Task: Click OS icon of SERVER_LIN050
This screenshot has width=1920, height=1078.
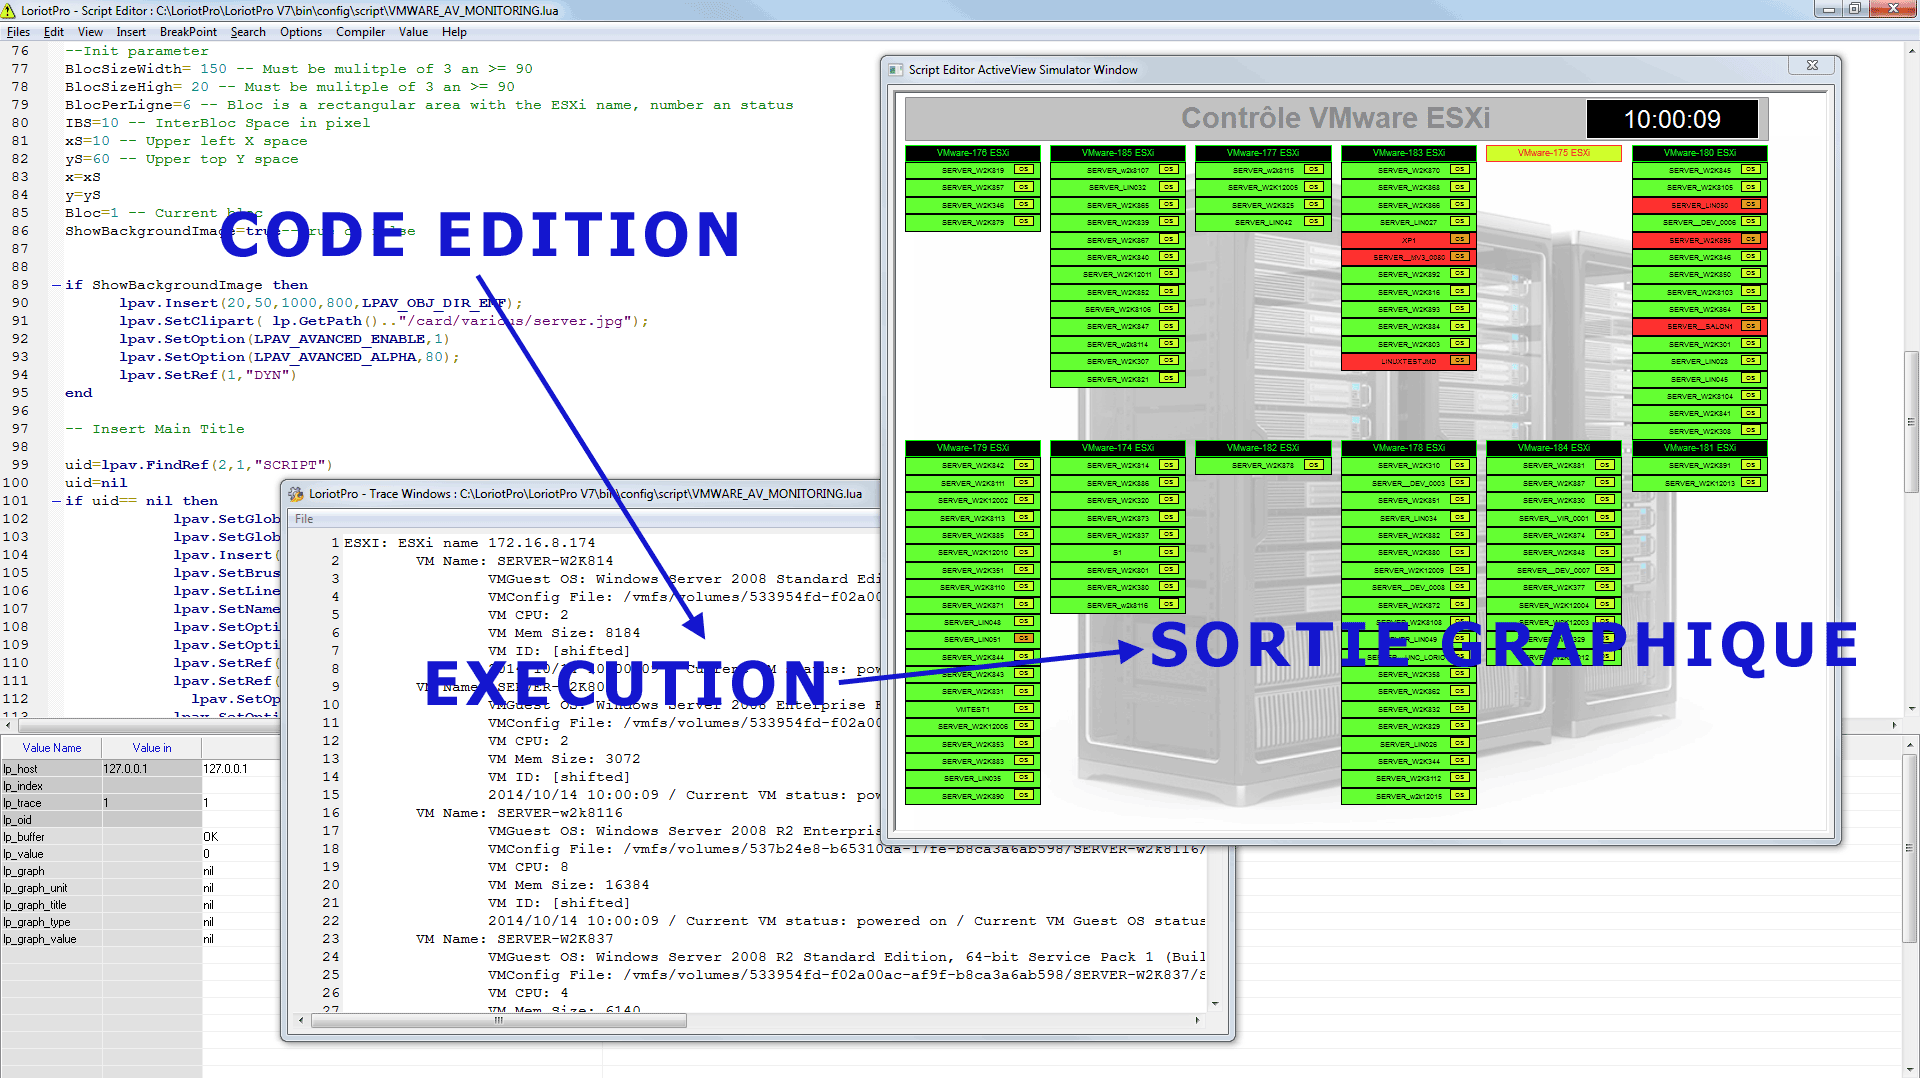Action: 1750,205
